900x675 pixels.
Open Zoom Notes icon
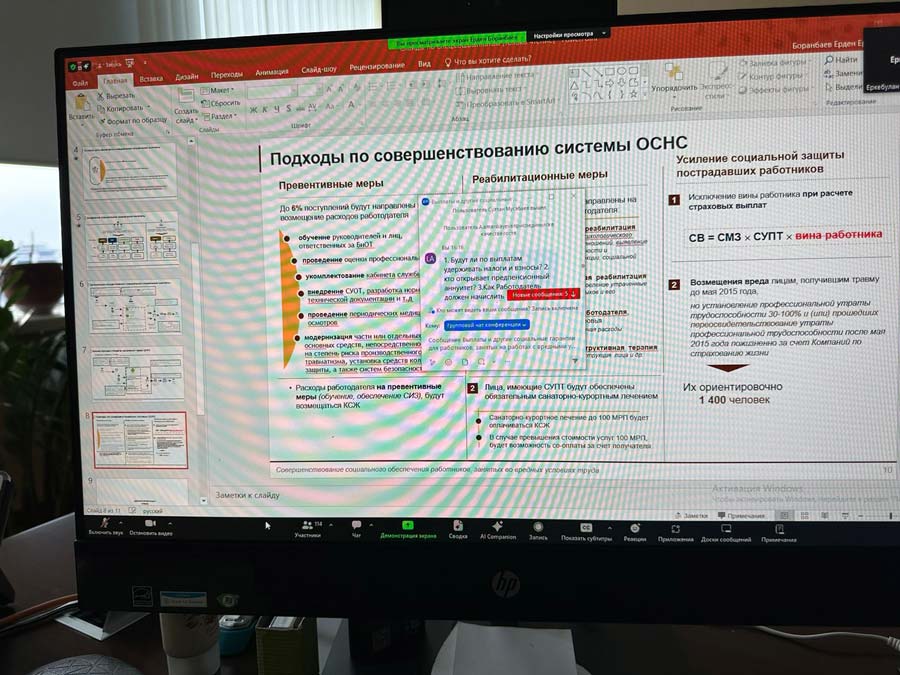coord(779,529)
